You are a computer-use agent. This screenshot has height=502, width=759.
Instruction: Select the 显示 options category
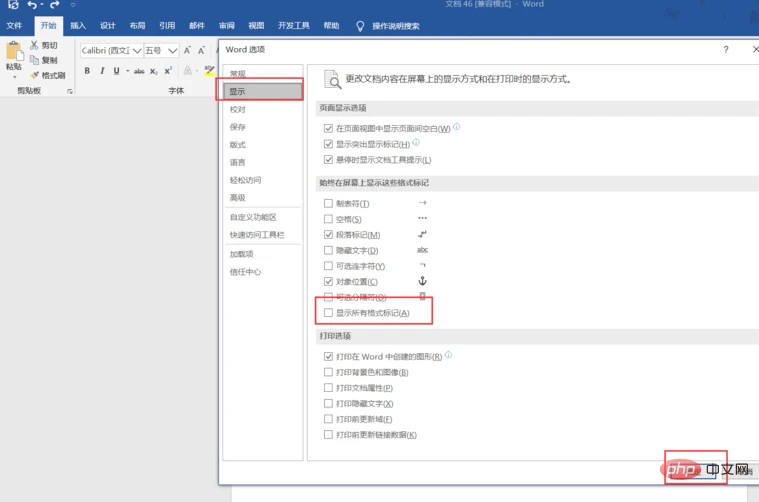tap(263, 91)
